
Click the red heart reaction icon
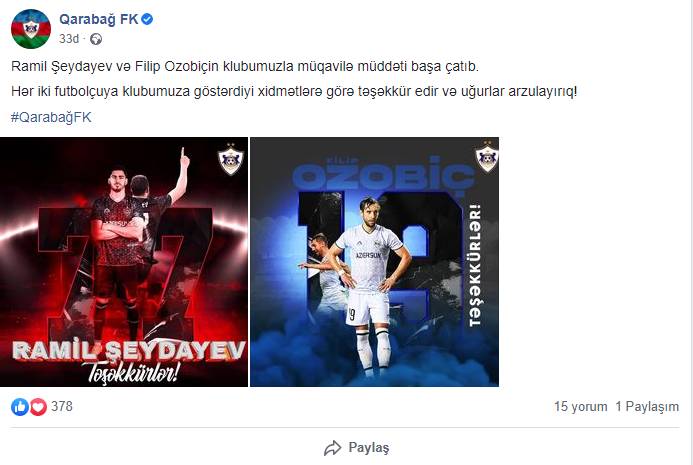38,407
